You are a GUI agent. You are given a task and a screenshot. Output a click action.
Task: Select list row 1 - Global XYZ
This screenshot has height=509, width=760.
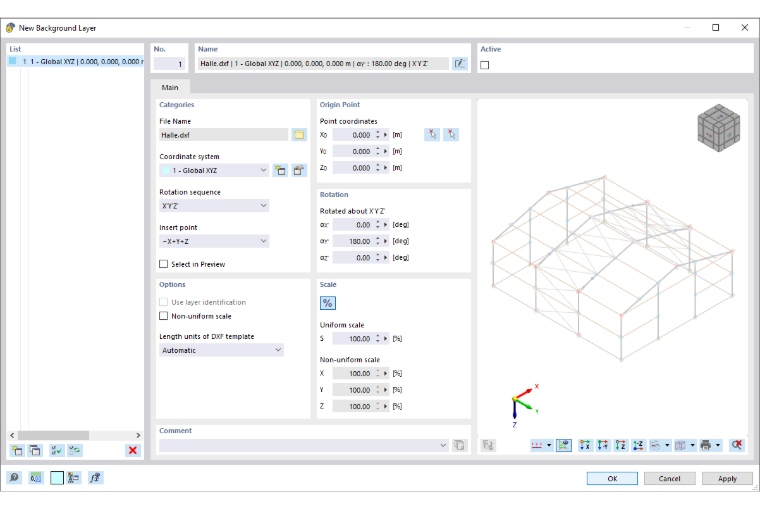click(x=76, y=62)
